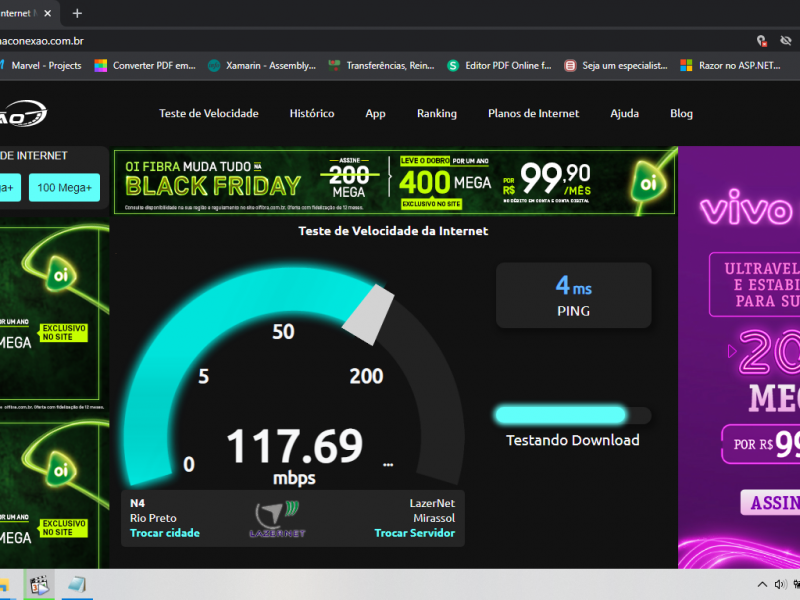Click the Mirassol server location text

click(x=434, y=518)
